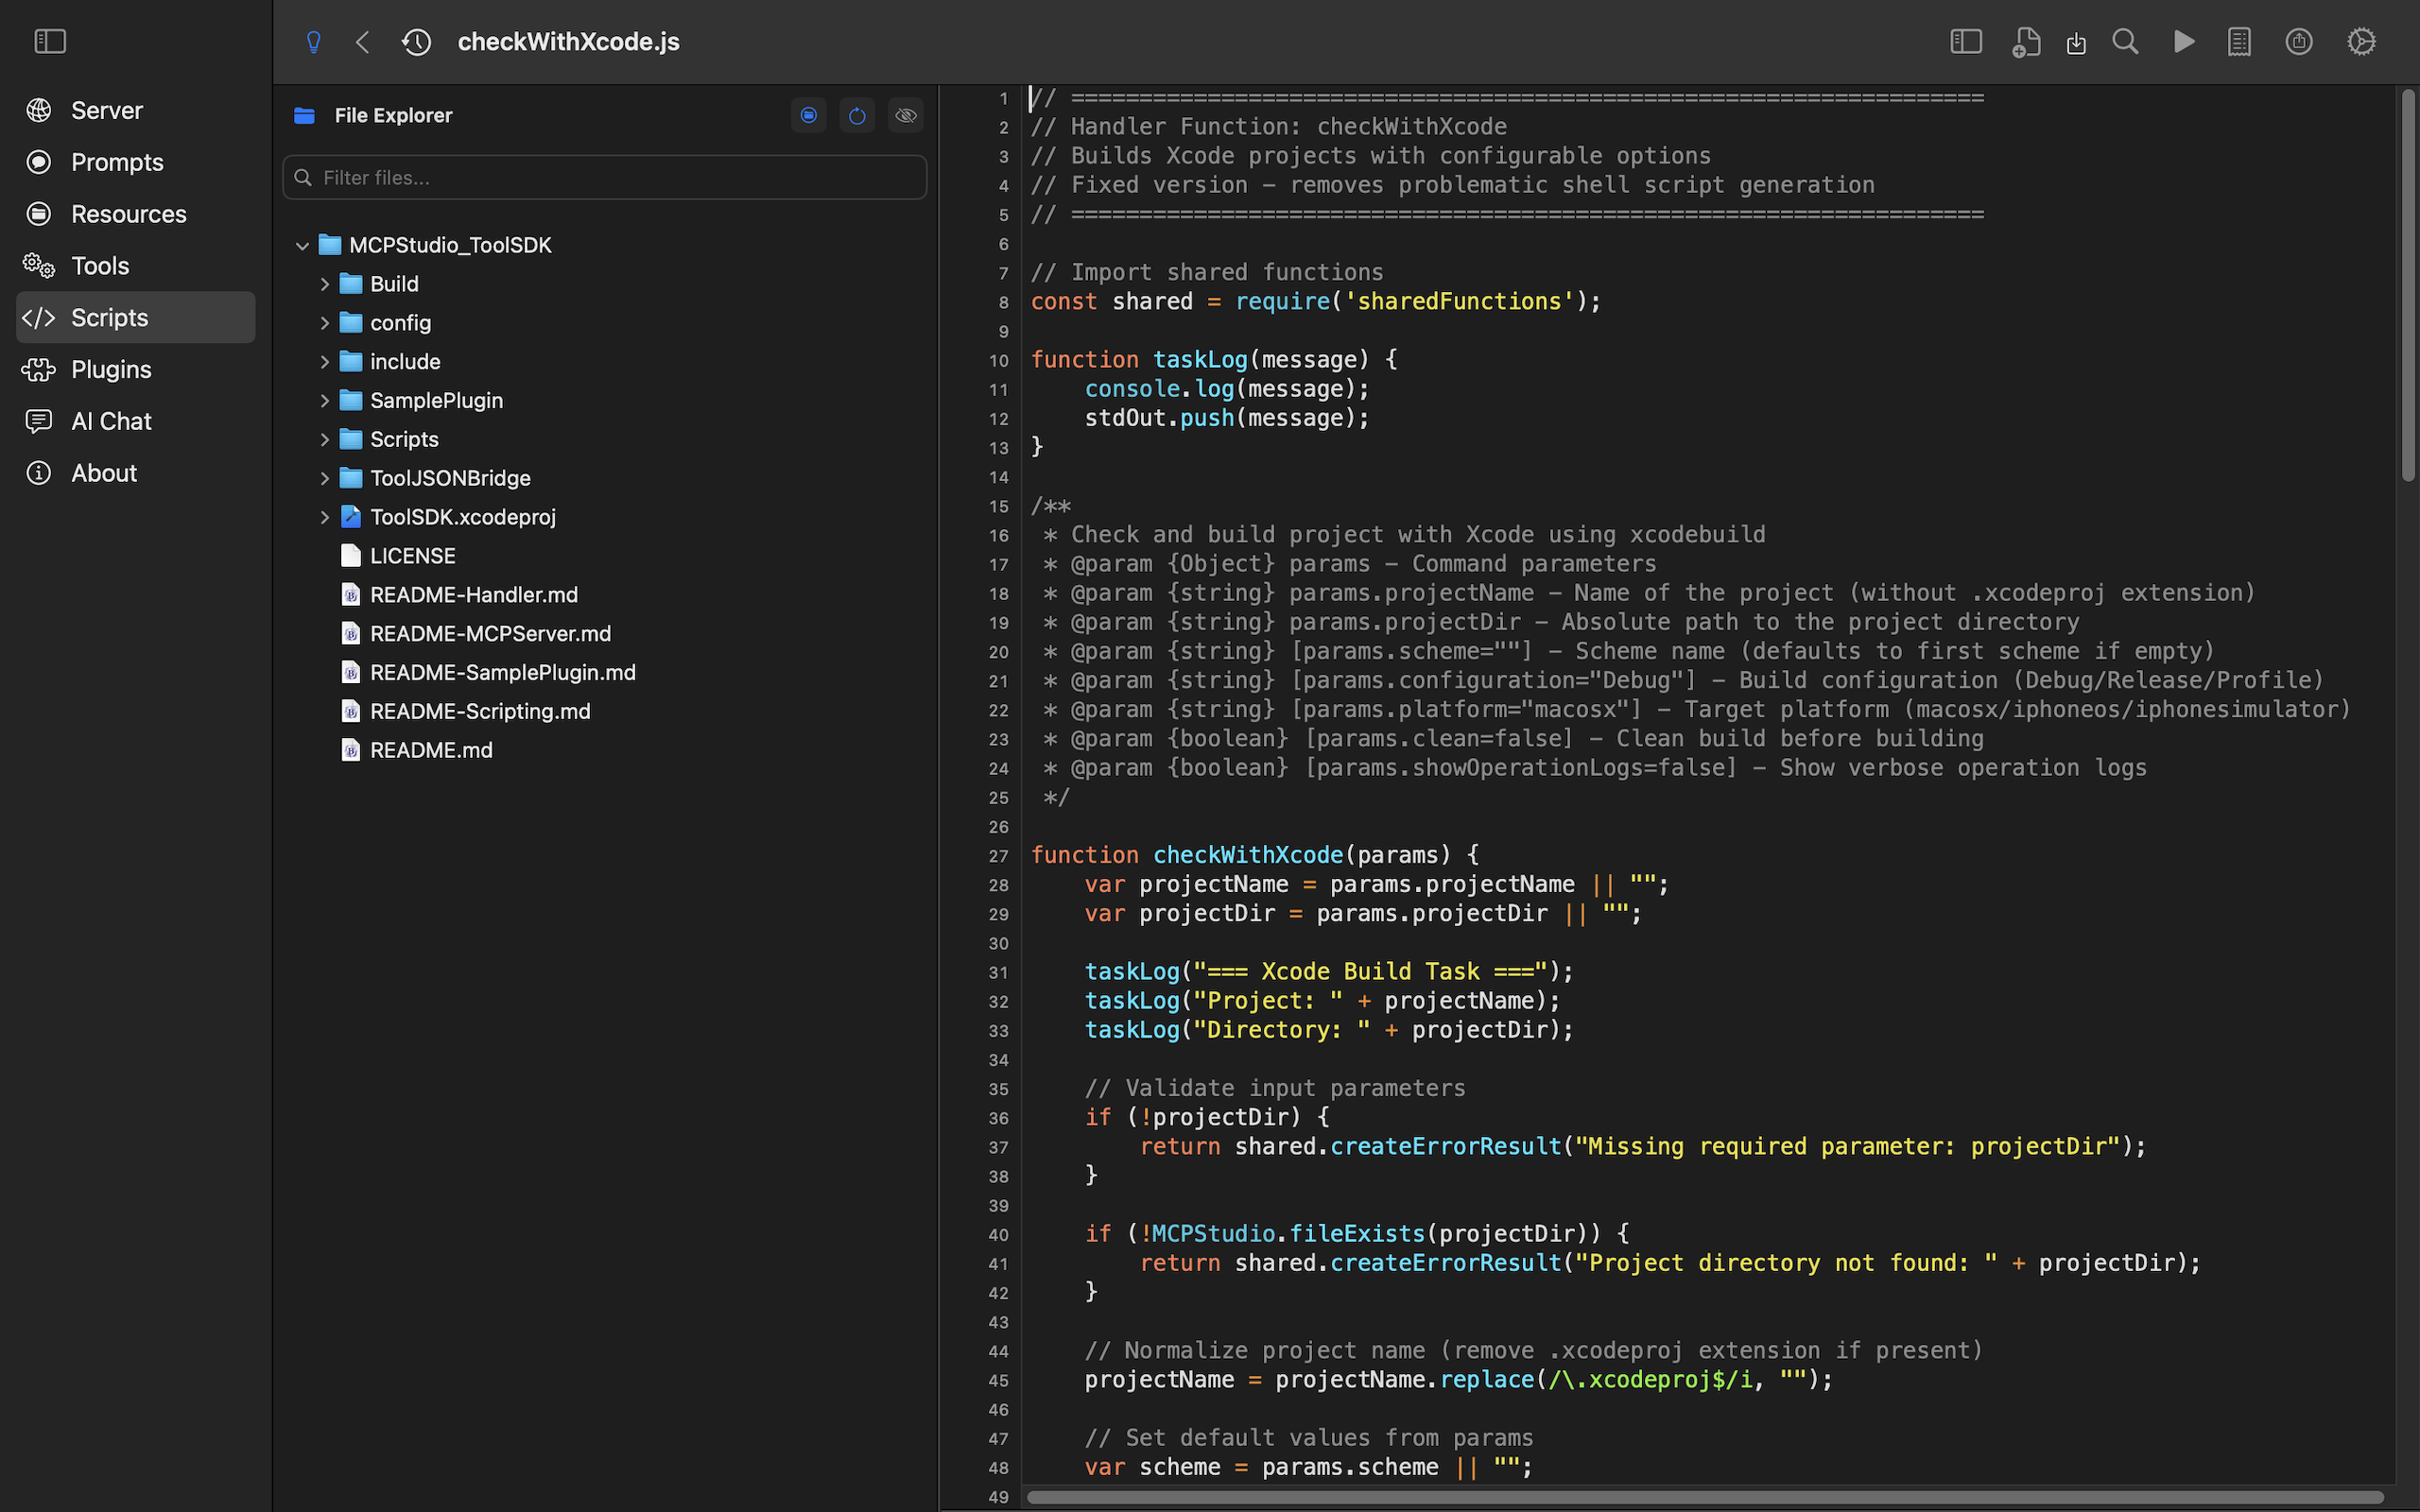Screen dimensions: 2420x1512
Task: Open the Server section
Action: (x=136, y=110)
